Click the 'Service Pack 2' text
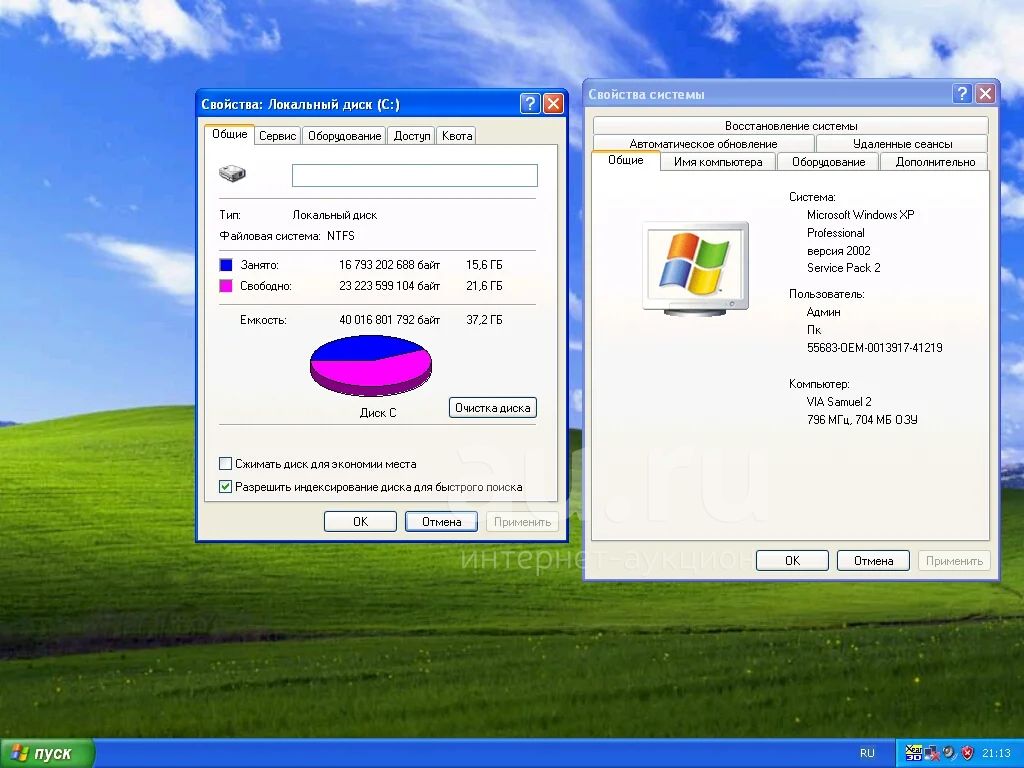 [x=843, y=268]
